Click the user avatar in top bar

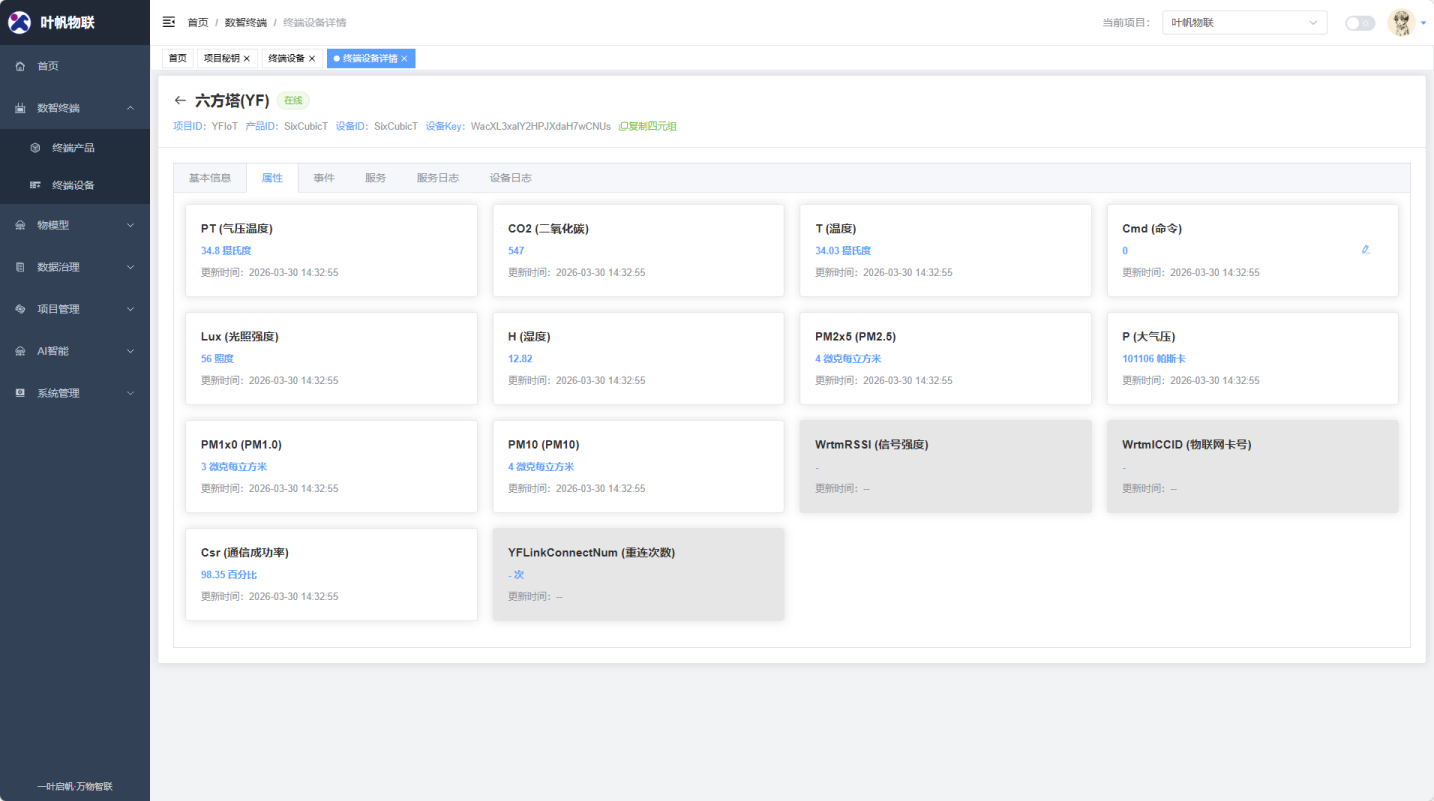pos(1401,23)
